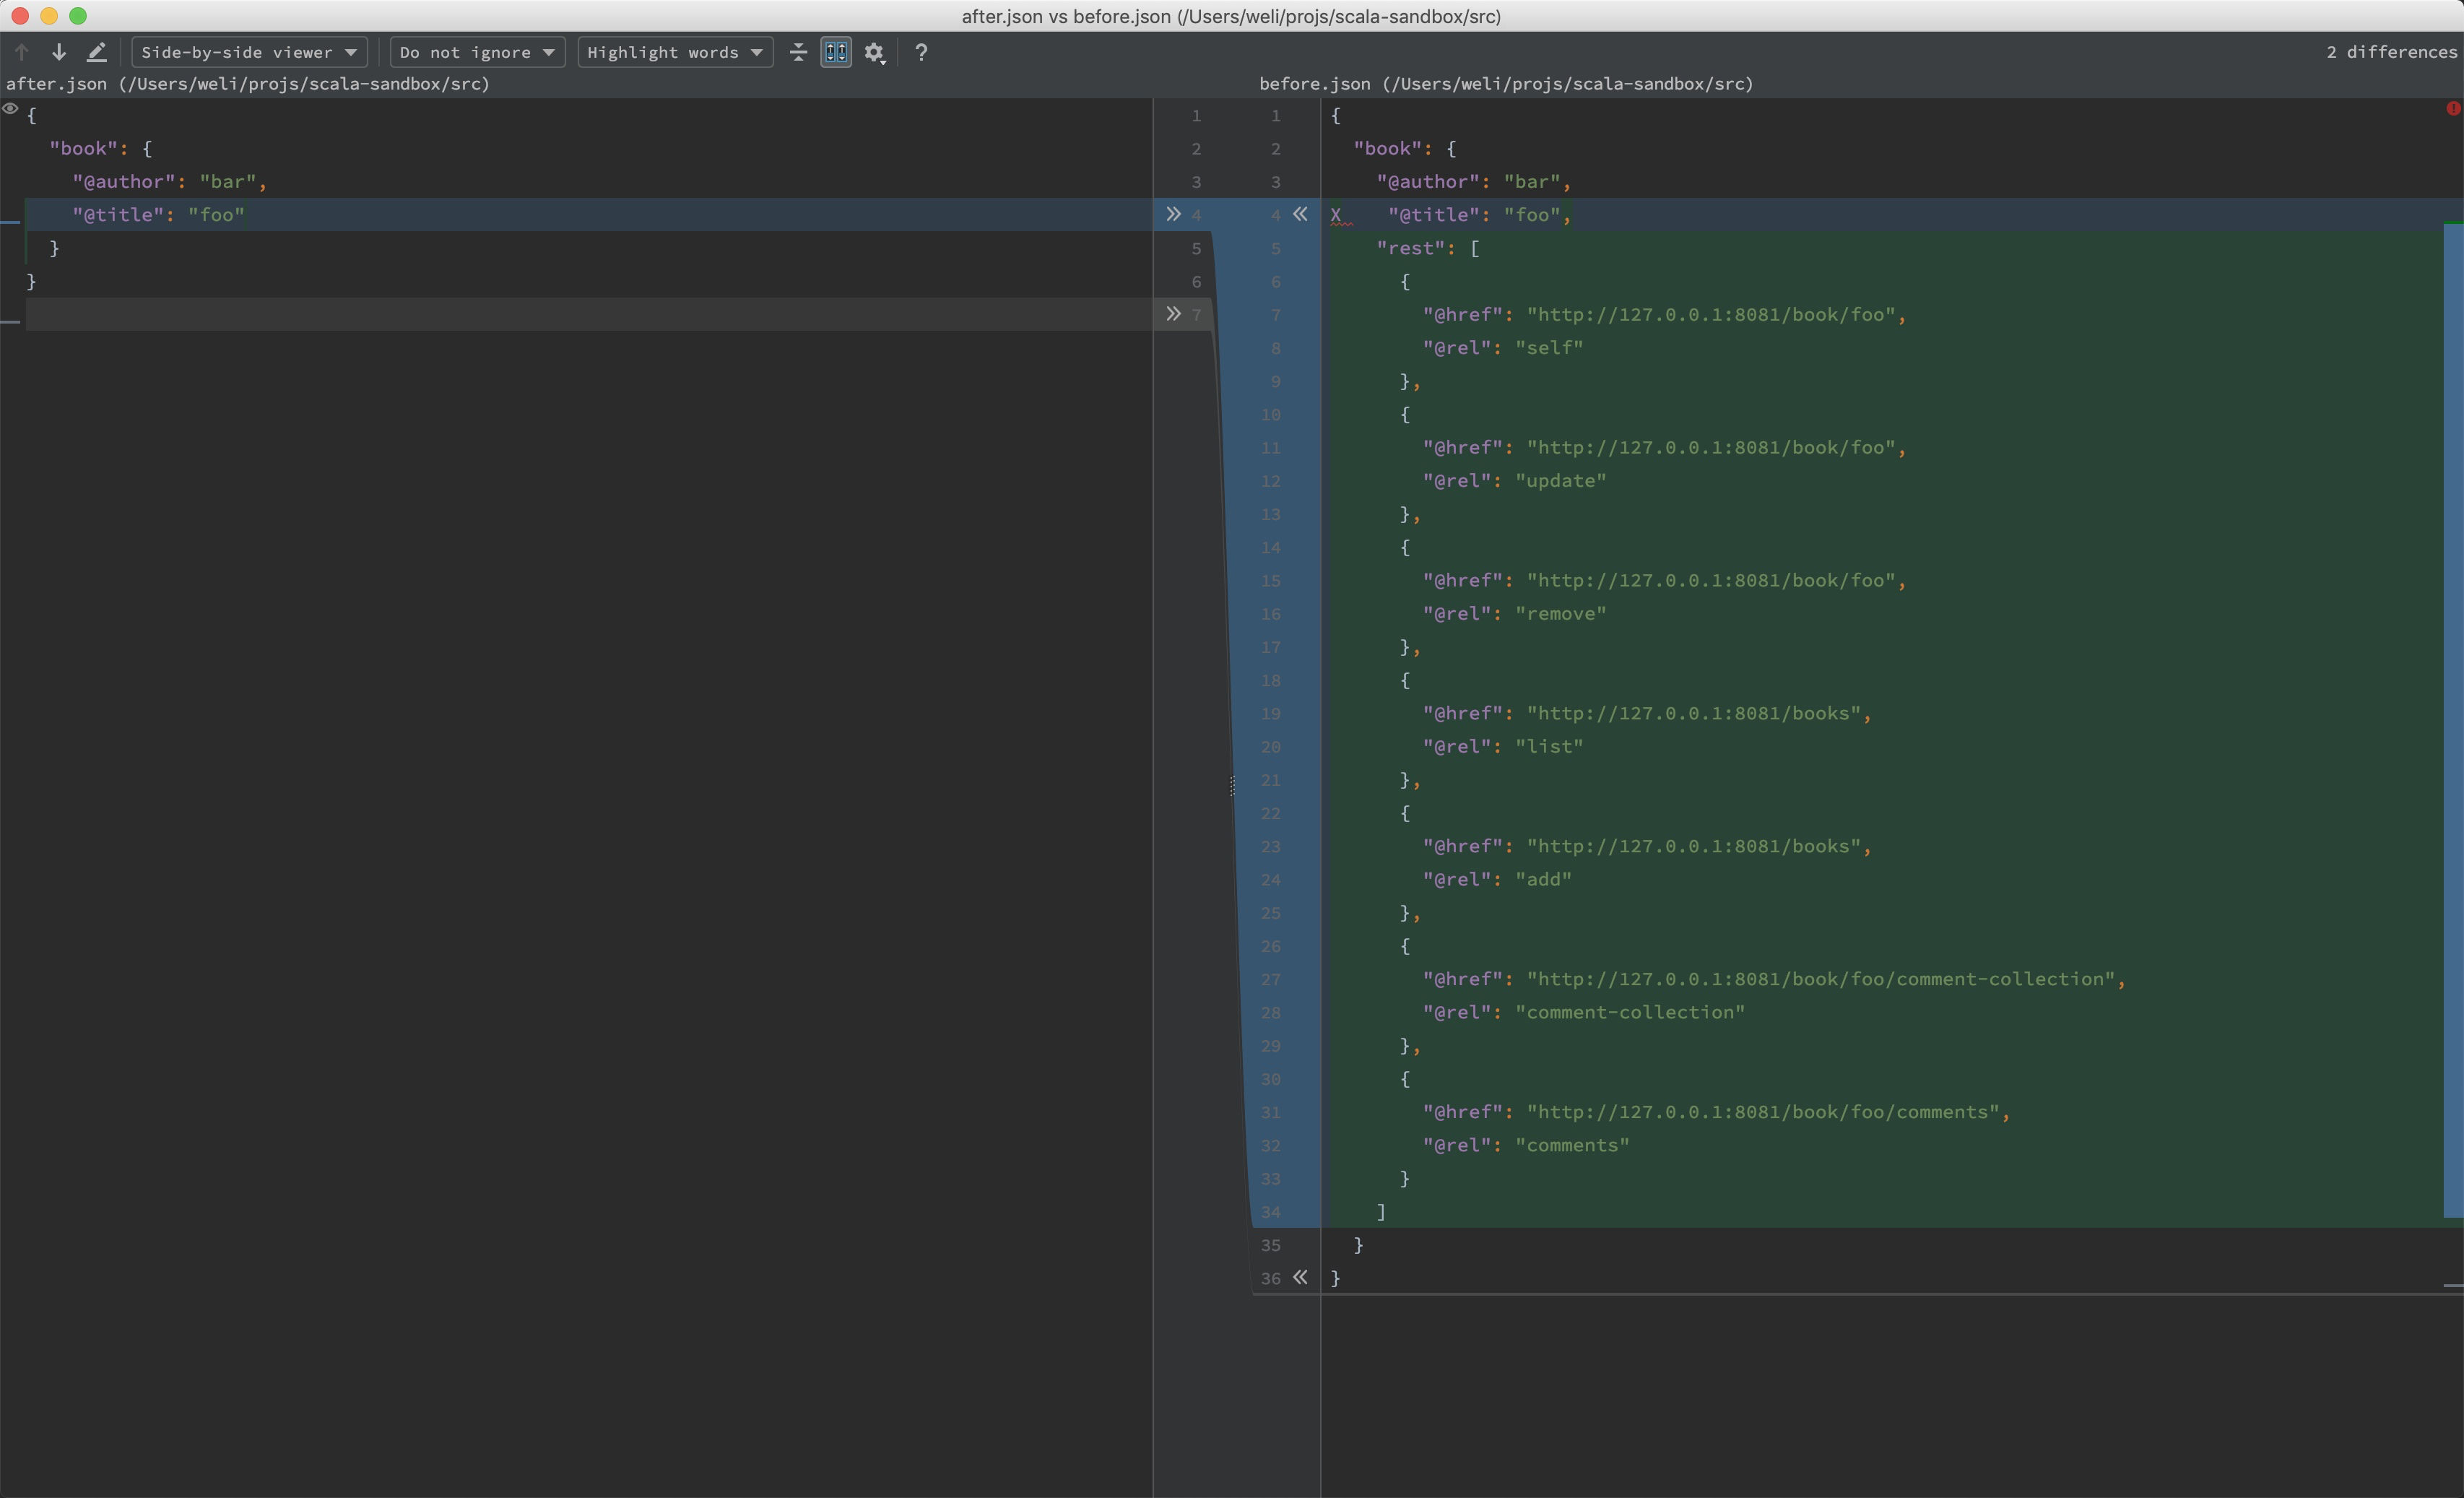Toggle synchronize scrolling button
Viewport: 2464px width, 1498px height.
pos(836,52)
